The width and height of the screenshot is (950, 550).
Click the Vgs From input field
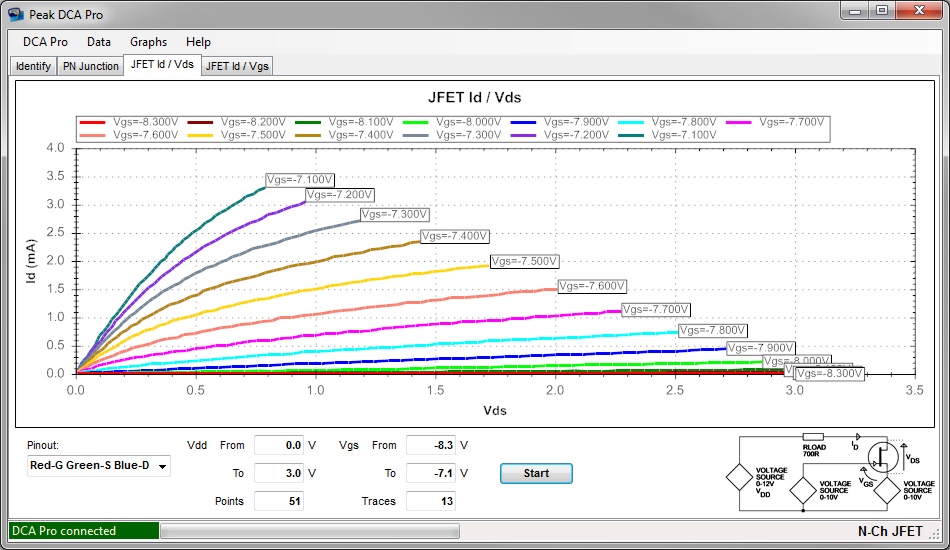pos(431,445)
